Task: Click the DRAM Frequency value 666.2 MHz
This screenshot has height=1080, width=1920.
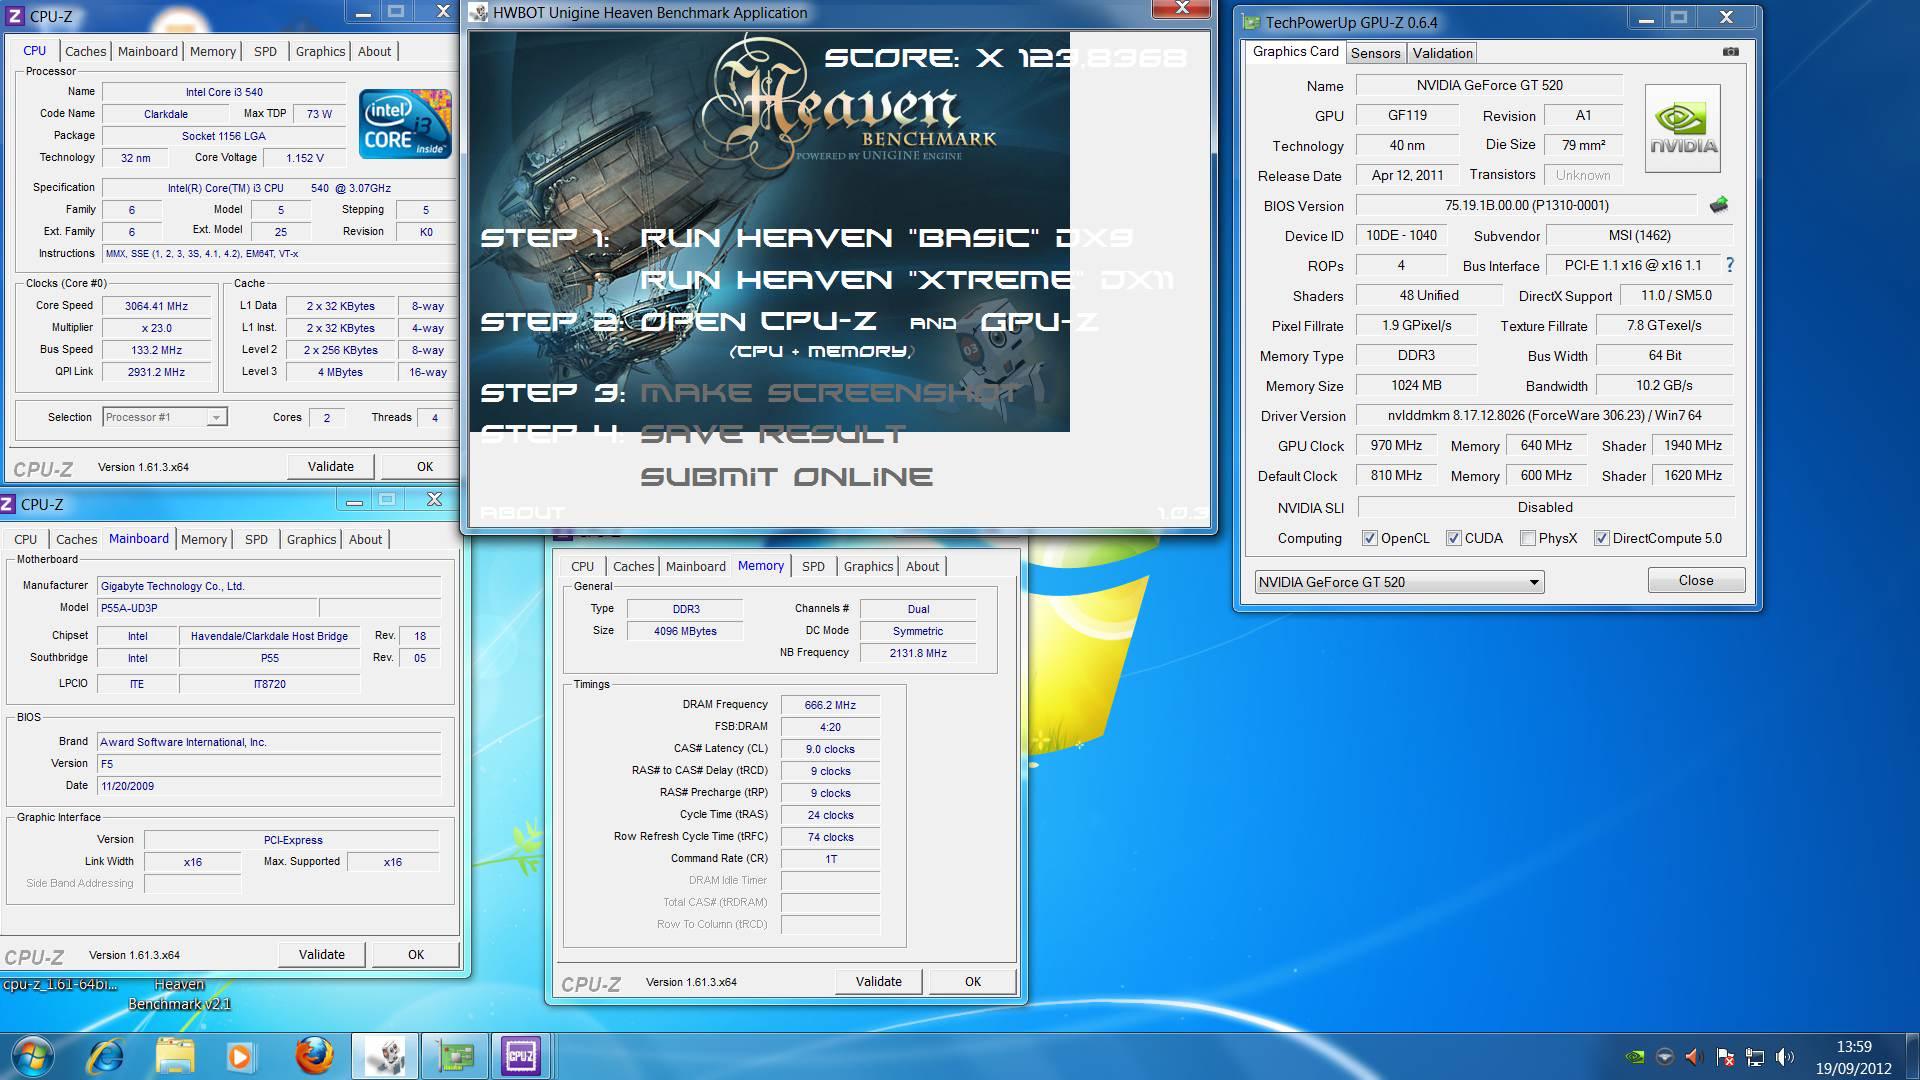Action: tap(830, 705)
